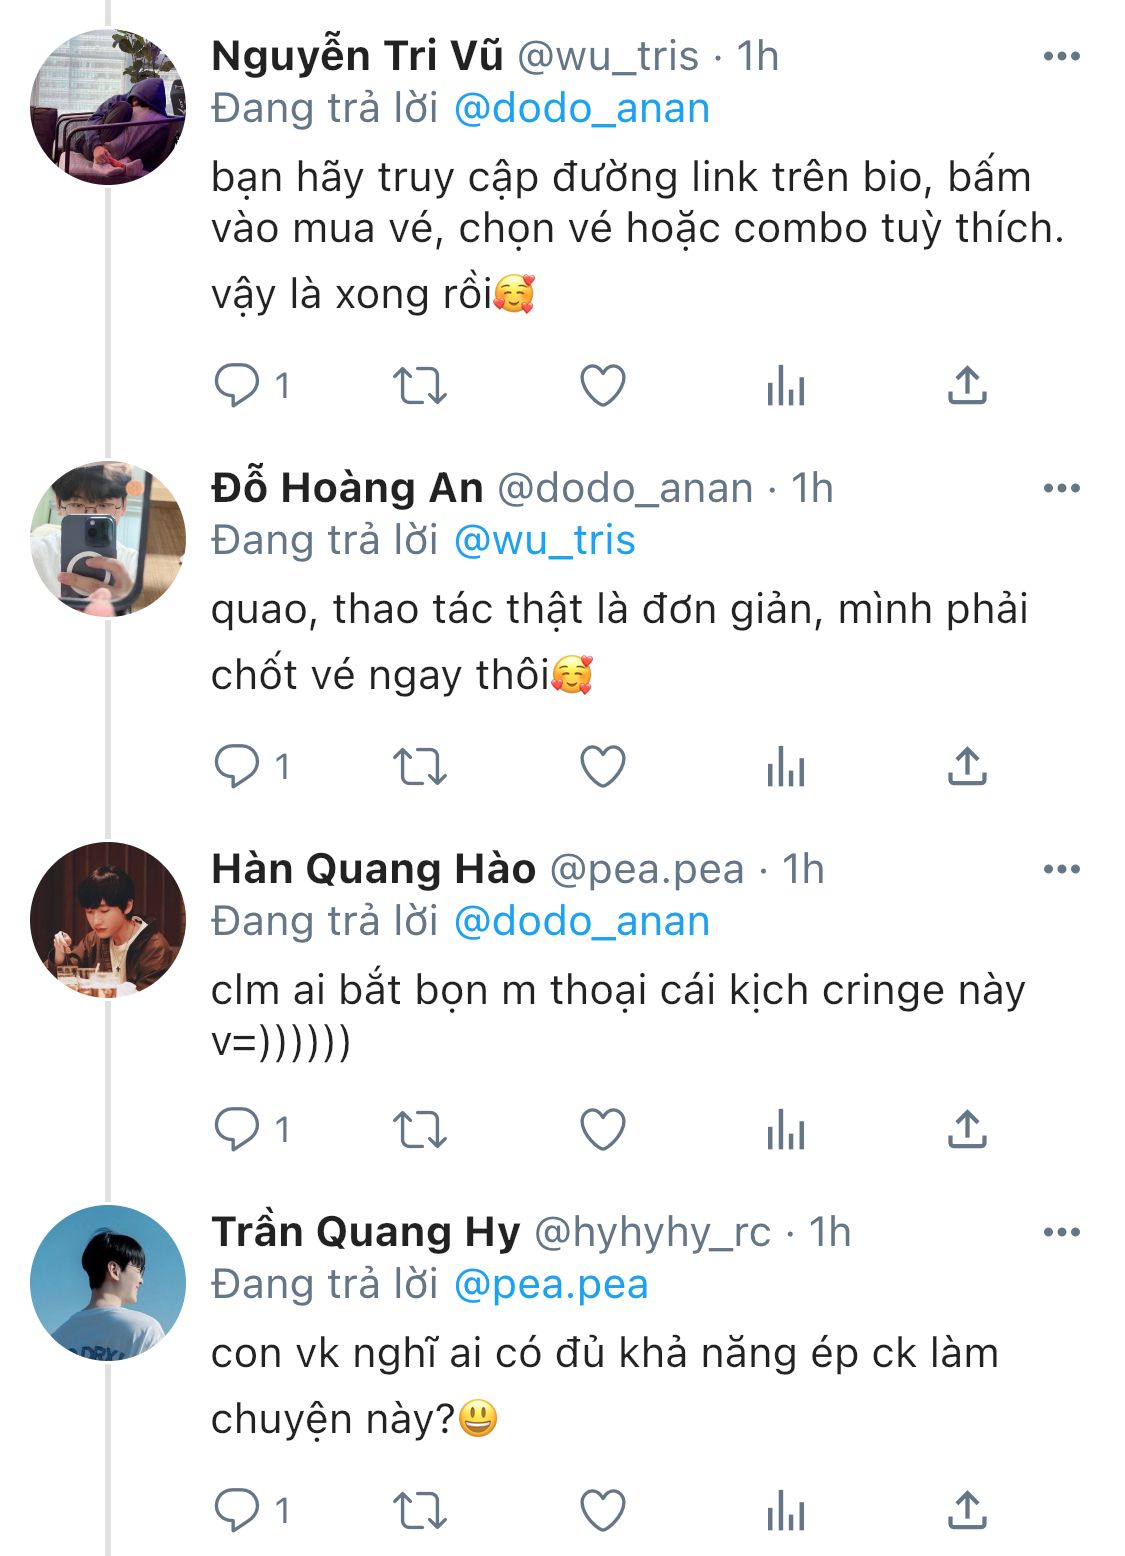Reply to Hàn Quang Hào's tweet
Screen dimensions: 1125x1556
click(x=238, y=1130)
